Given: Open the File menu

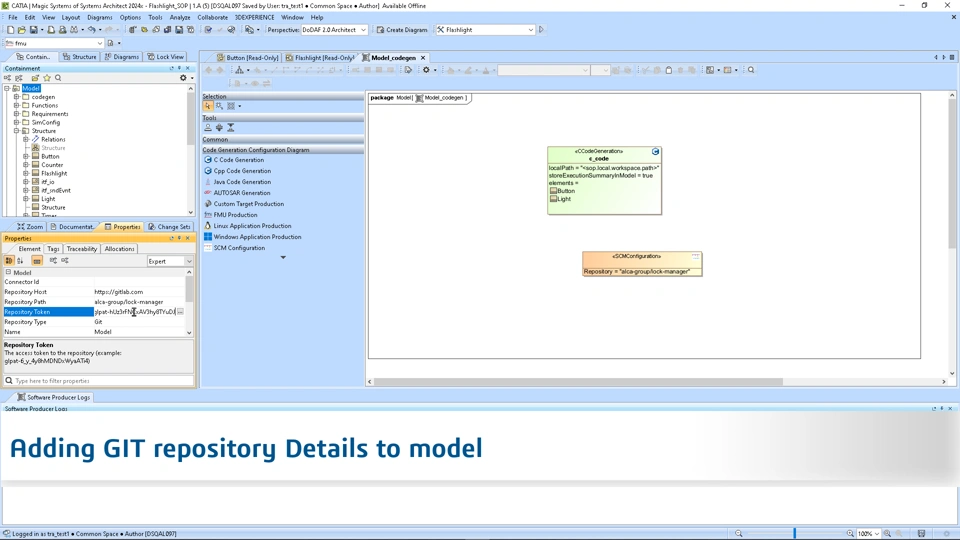Looking at the screenshot, I should [x=12, y=17].
